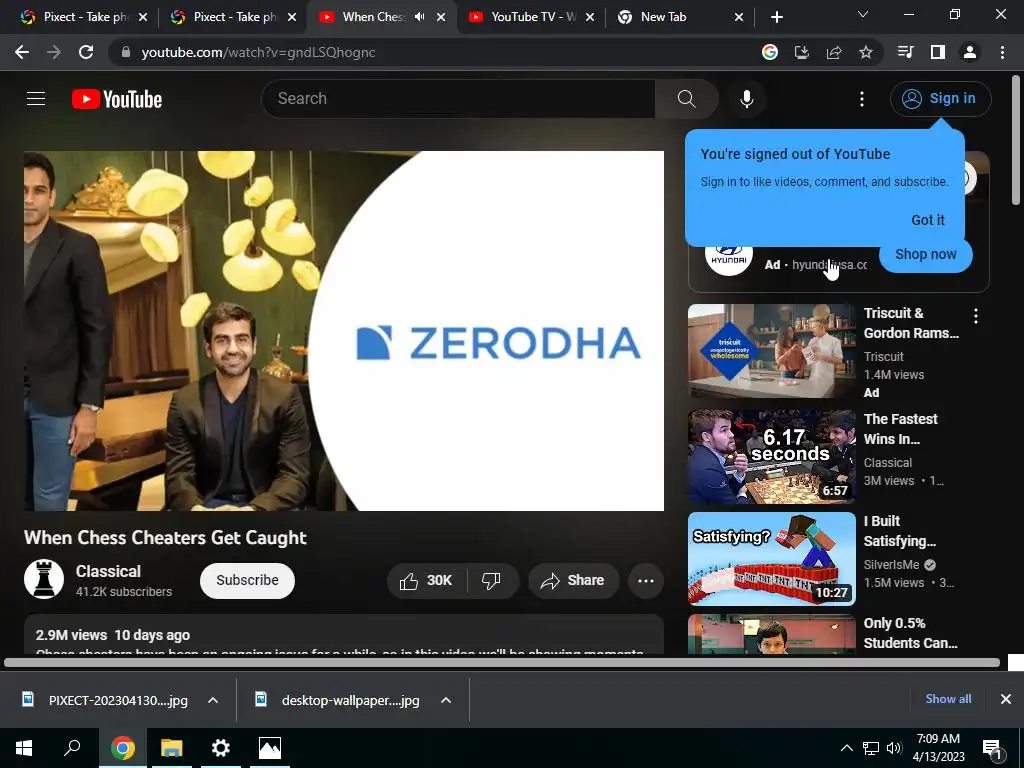Screen dimensions: 1024x768
Task: Dismiss the sign-out notice with Got it
Action: 928,220
